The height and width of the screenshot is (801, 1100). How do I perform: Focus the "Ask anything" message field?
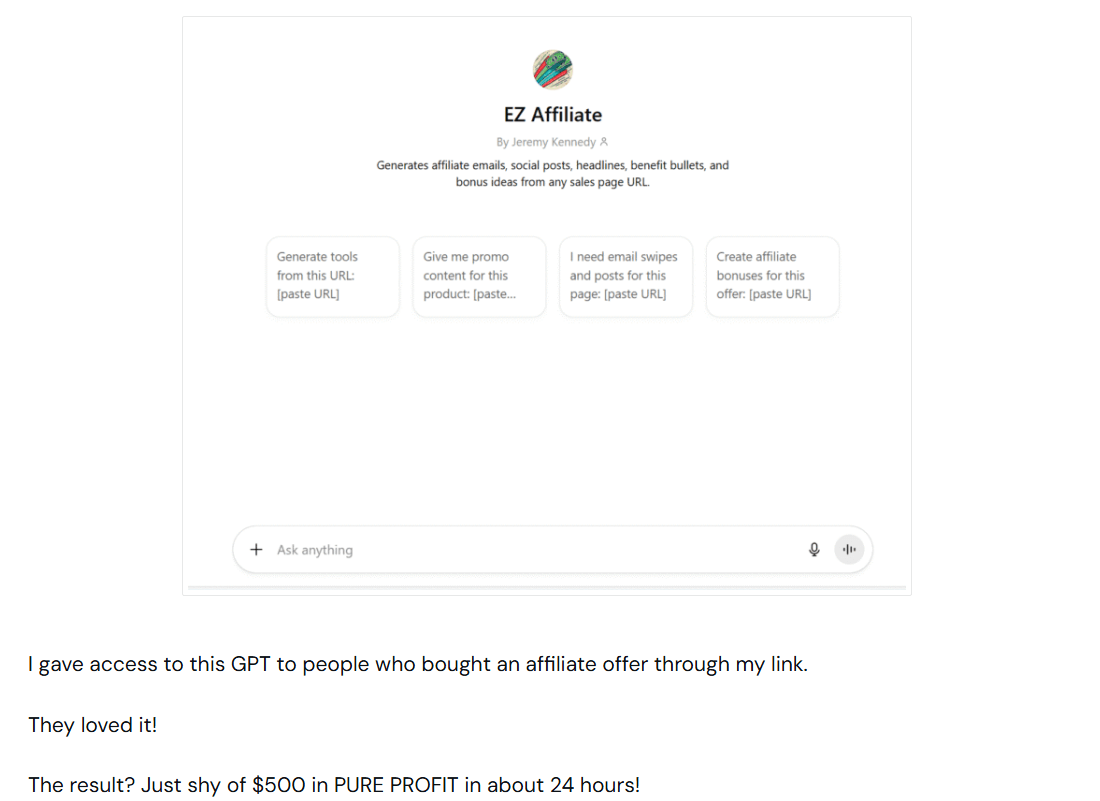pos(530,550)
